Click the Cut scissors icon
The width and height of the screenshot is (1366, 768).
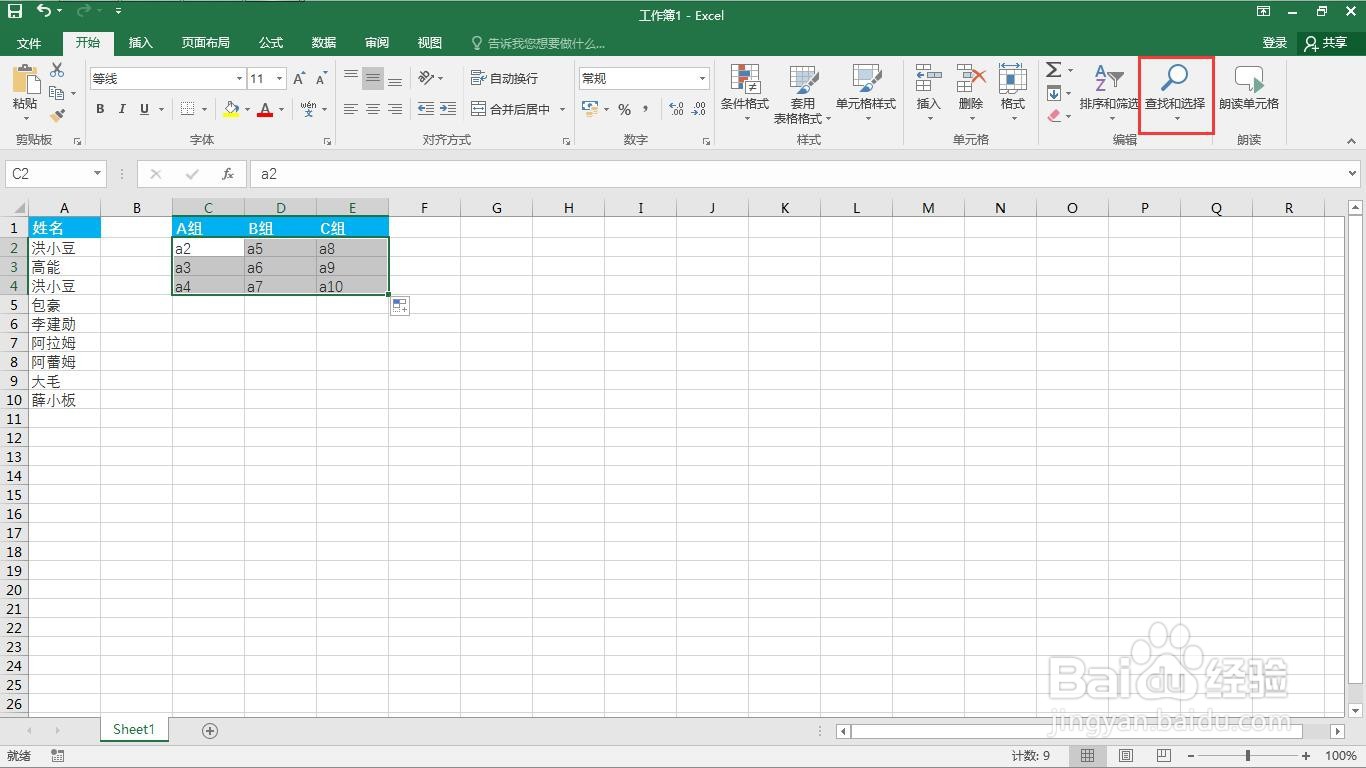pos(57,70)
